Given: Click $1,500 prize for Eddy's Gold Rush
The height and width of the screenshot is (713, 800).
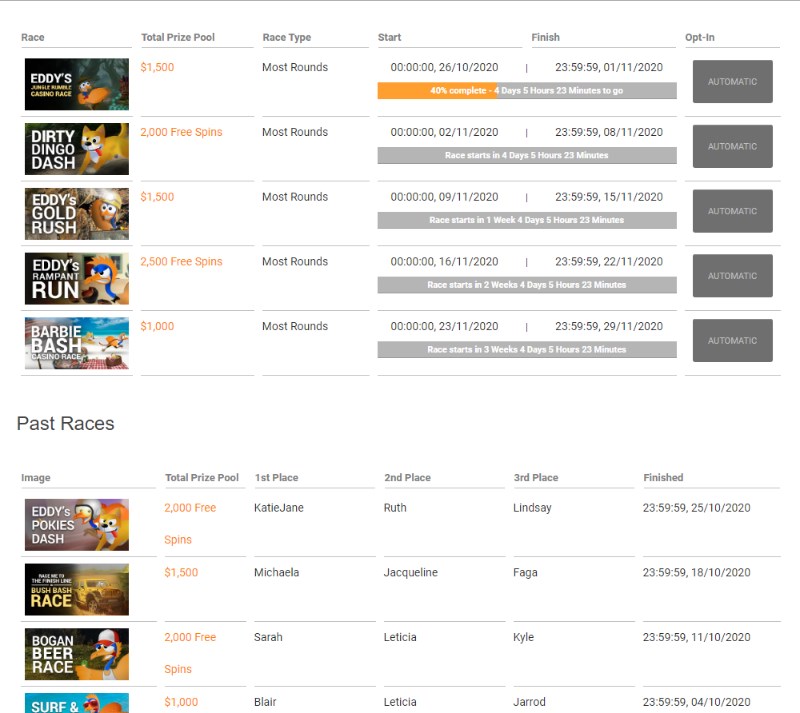Looking at the screenshot, I should pyautogui.click(x=157, y=197).
